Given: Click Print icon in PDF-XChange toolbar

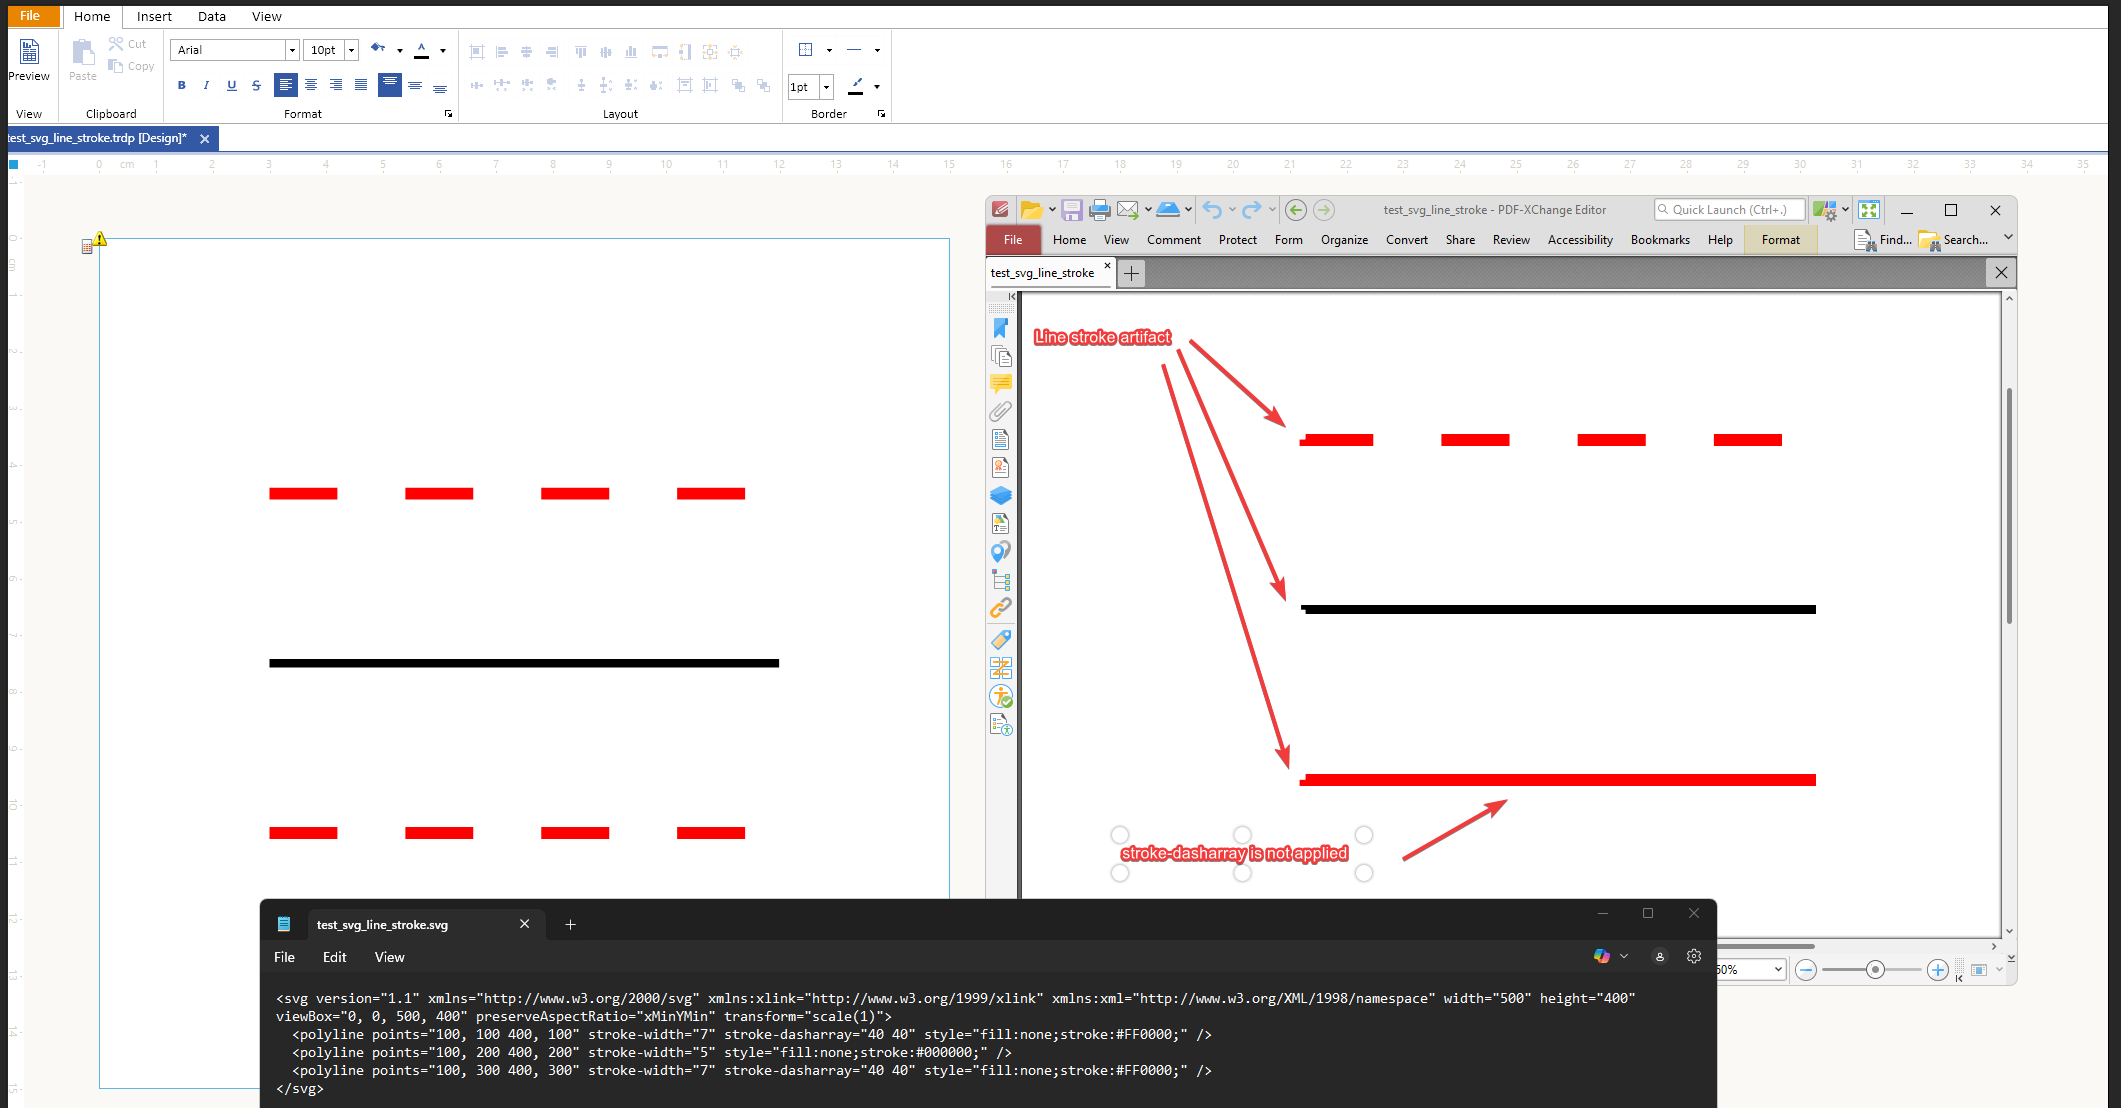Looking at the screenshot, I should (x=1100, y=210).
